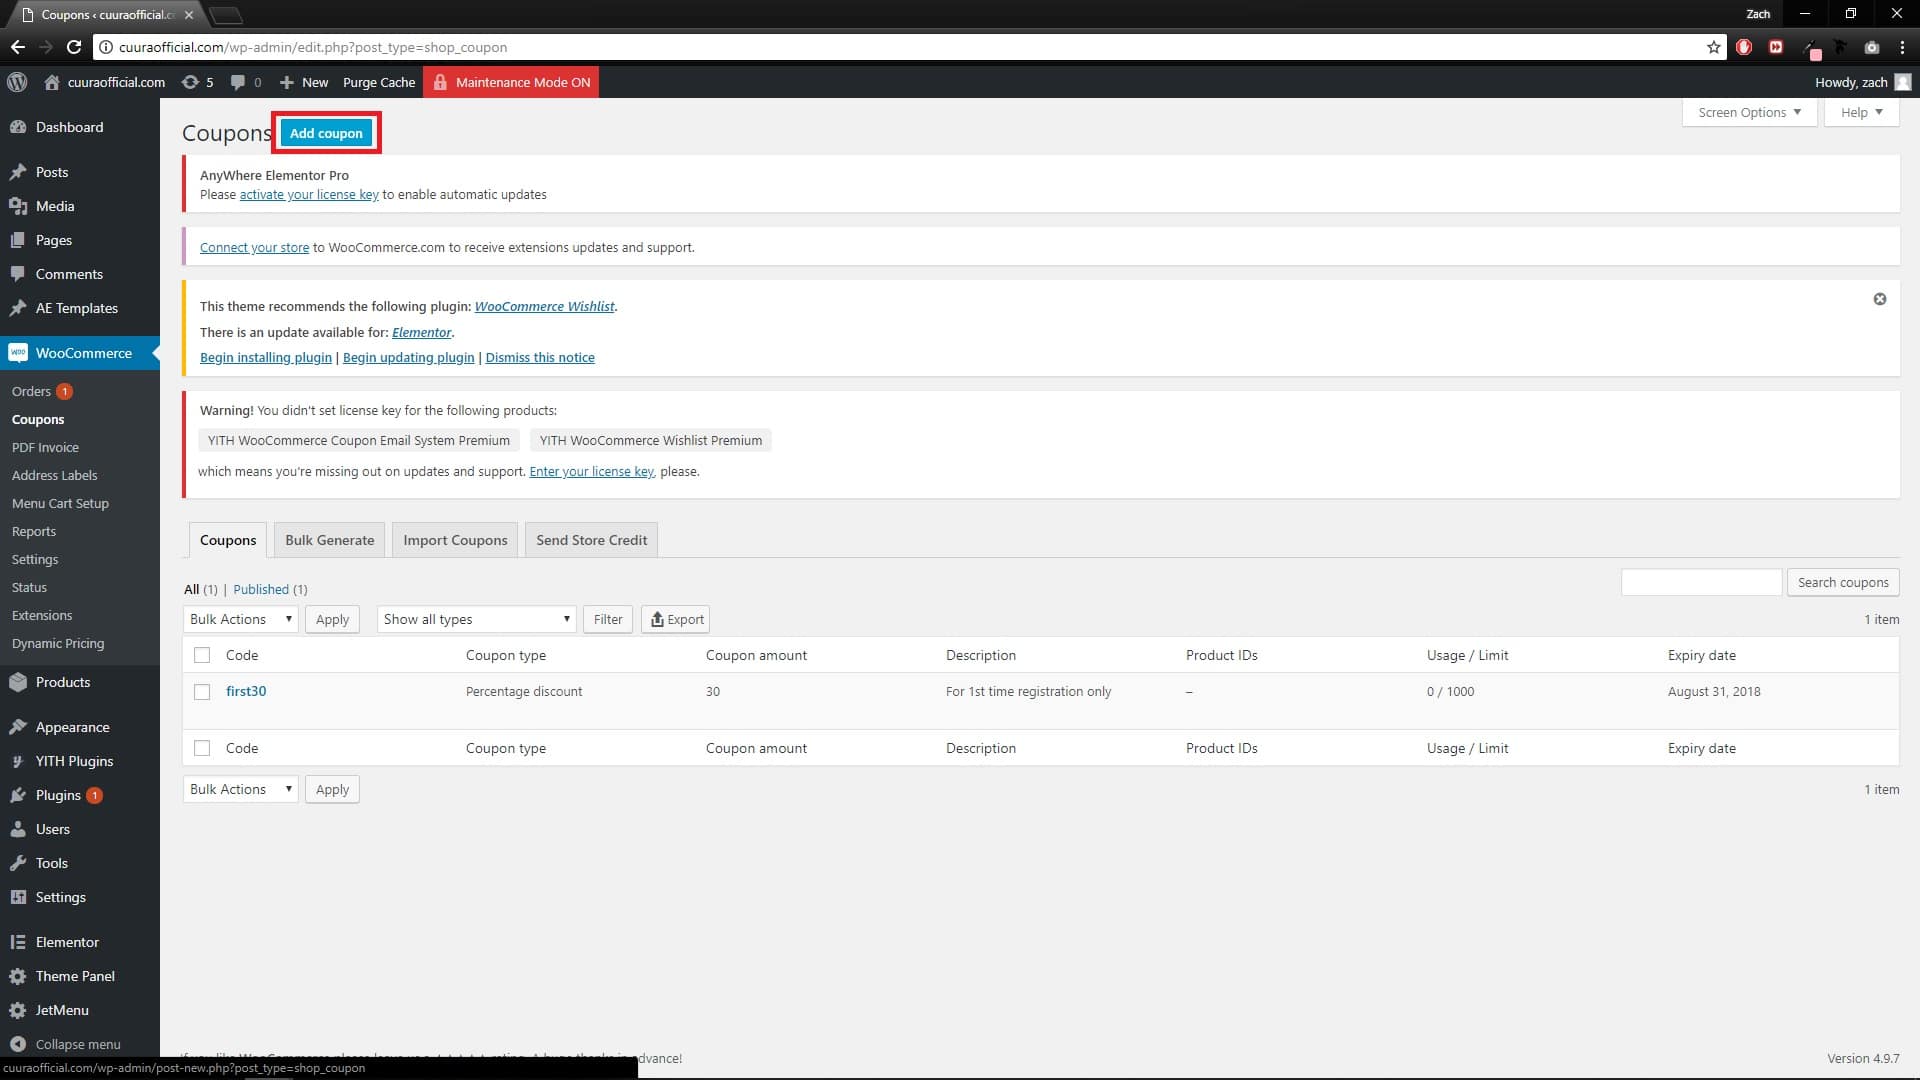Click activate your license key link
This screenshot has height=1080, width=1920.
coord(309,194)
